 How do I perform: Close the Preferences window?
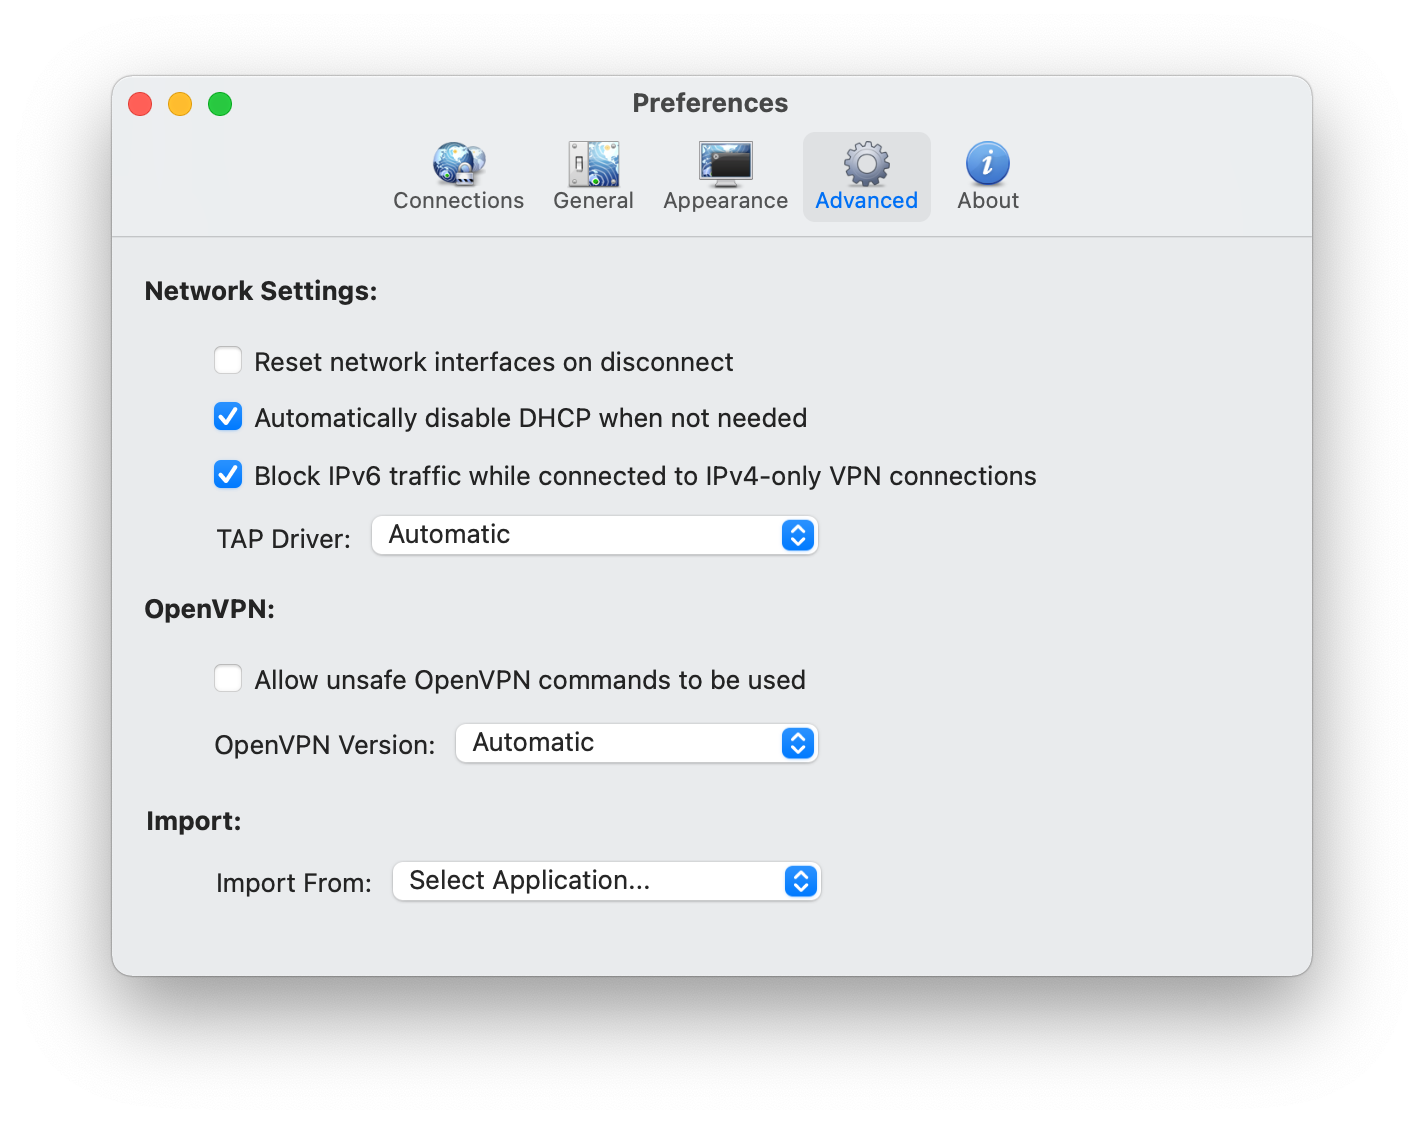(140, 104)
